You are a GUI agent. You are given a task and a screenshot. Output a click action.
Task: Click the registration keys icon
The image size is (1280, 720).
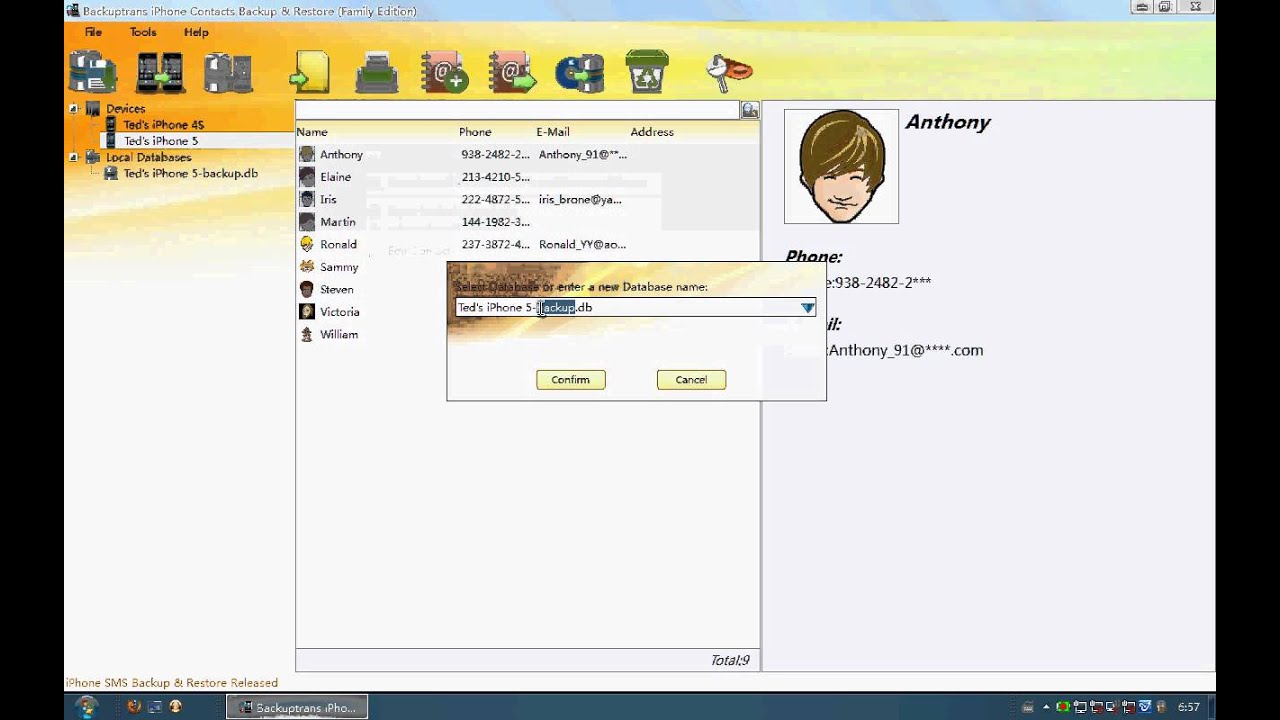click(729, 71)
